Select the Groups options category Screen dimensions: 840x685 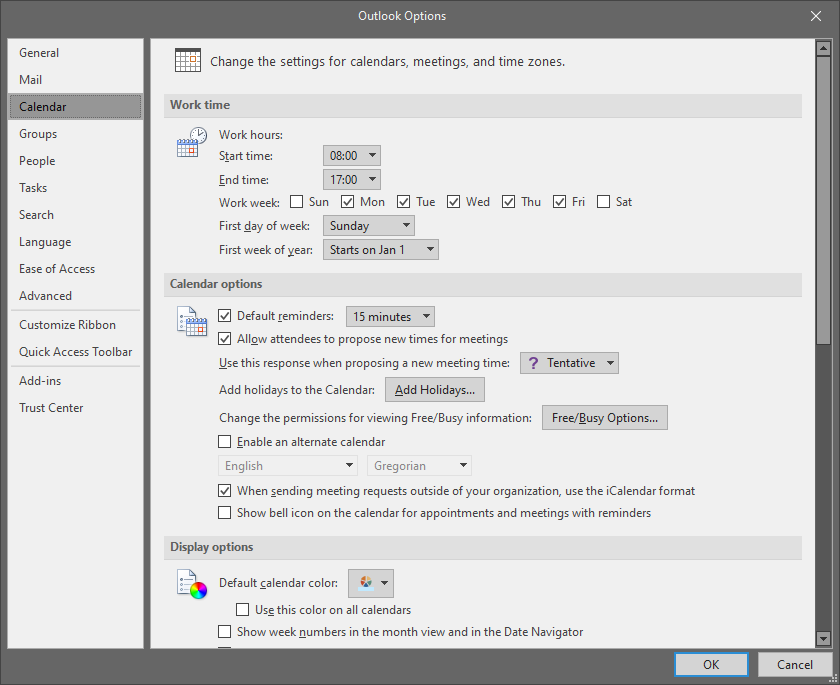click(75, 134)
